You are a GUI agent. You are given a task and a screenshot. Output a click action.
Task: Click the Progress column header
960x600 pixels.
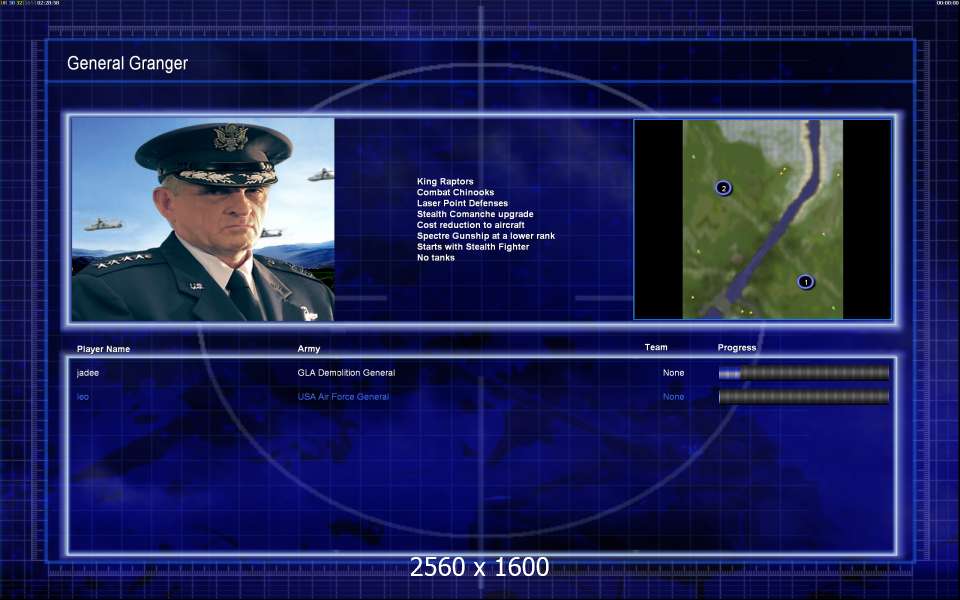pyautogui.click(x=737, y=348)
